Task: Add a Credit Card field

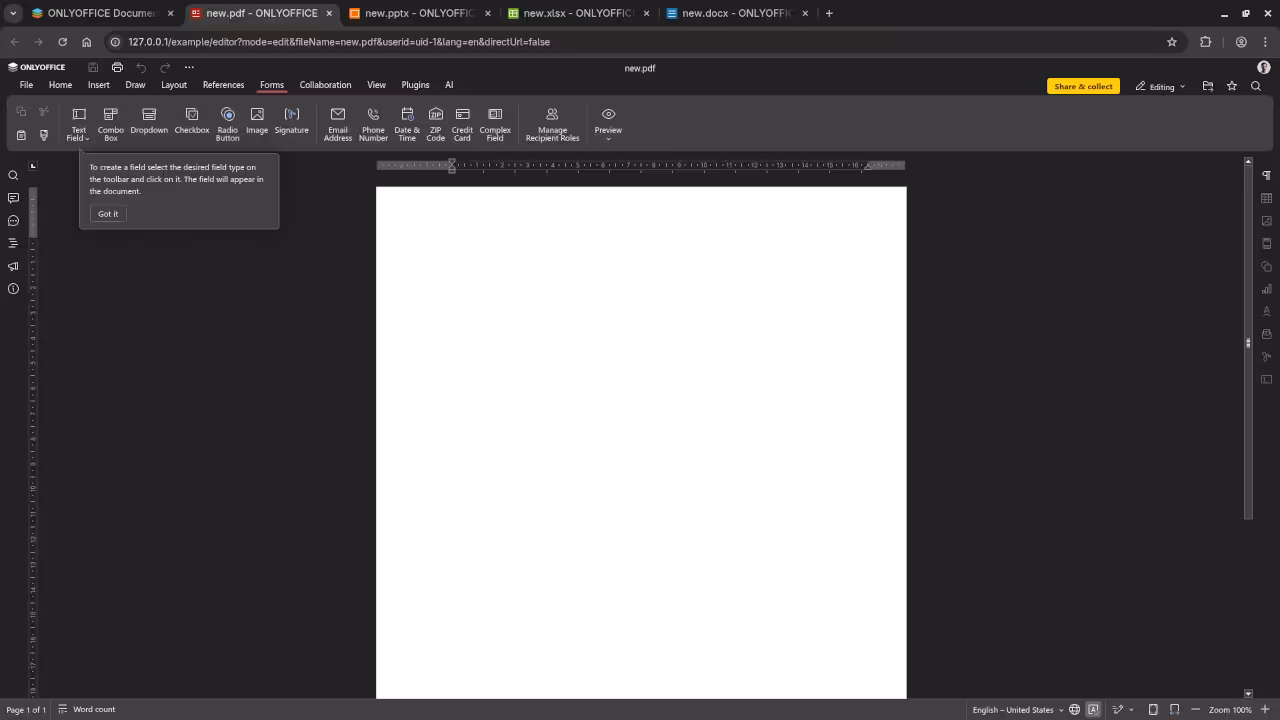Action: tap(461, 122)
